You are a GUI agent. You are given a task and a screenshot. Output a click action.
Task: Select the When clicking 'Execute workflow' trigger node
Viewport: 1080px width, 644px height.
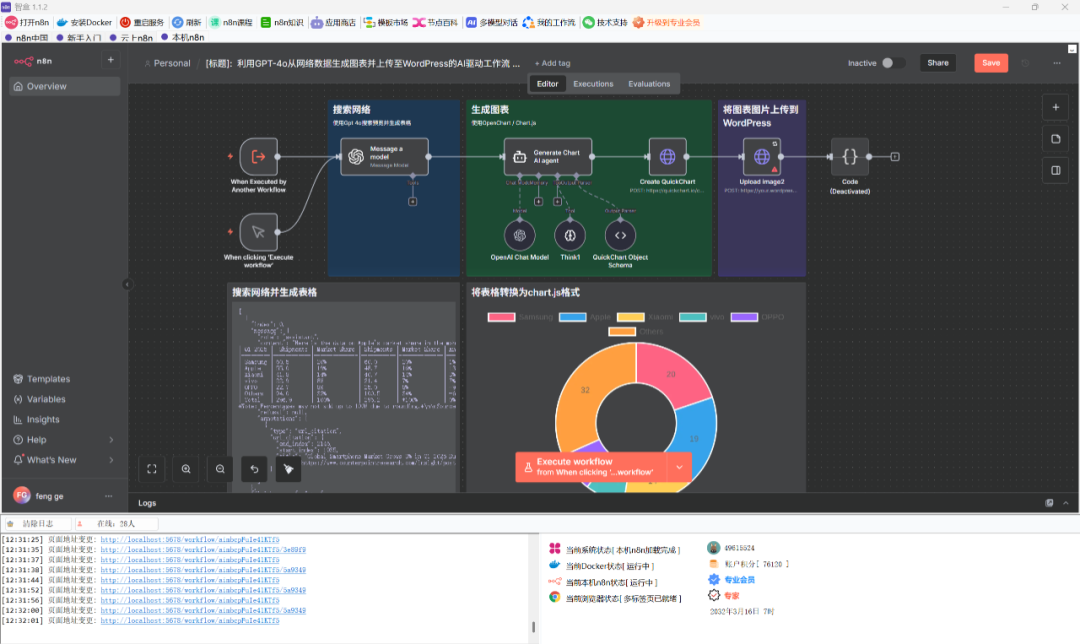(x=258, y=232)
